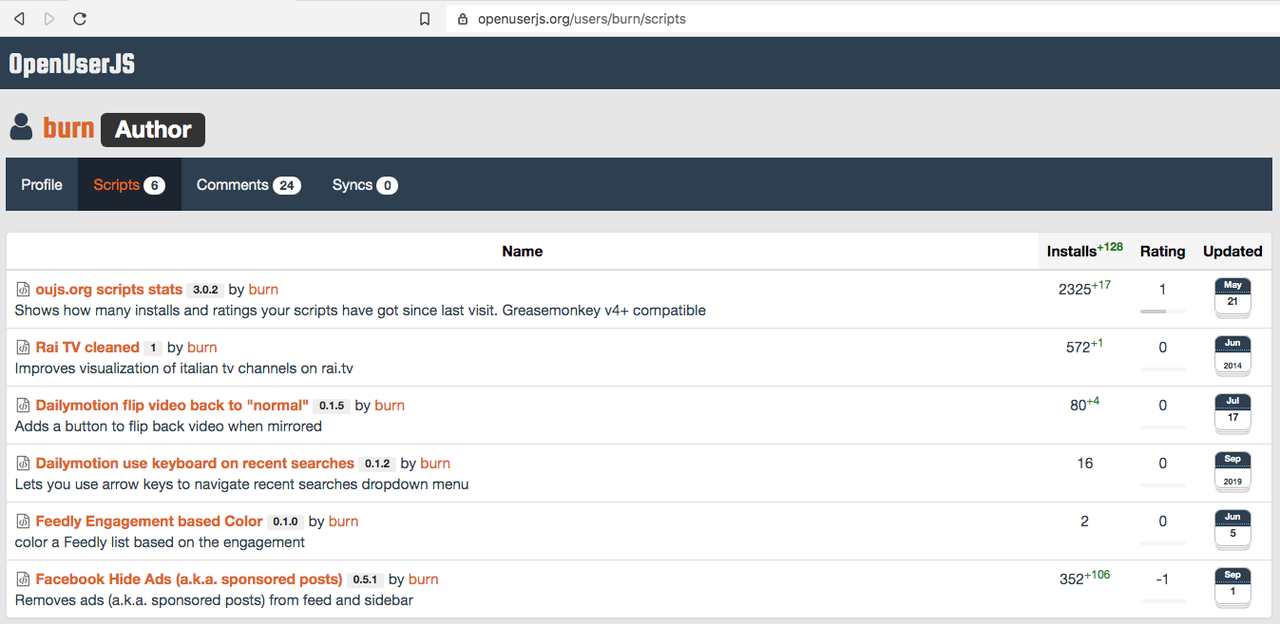Screen dimensions: 1280x624
Task: Click the 0.1.2 version badge
Action: (x=377, y=464)
